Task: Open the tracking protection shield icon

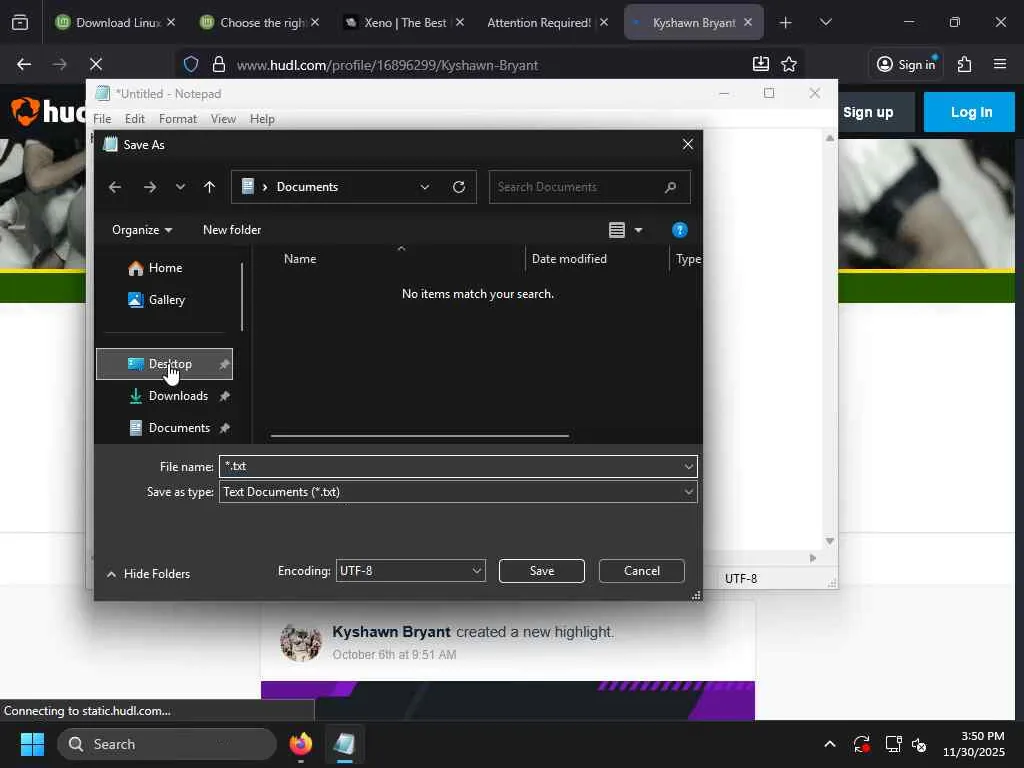Action: [191, 65]
